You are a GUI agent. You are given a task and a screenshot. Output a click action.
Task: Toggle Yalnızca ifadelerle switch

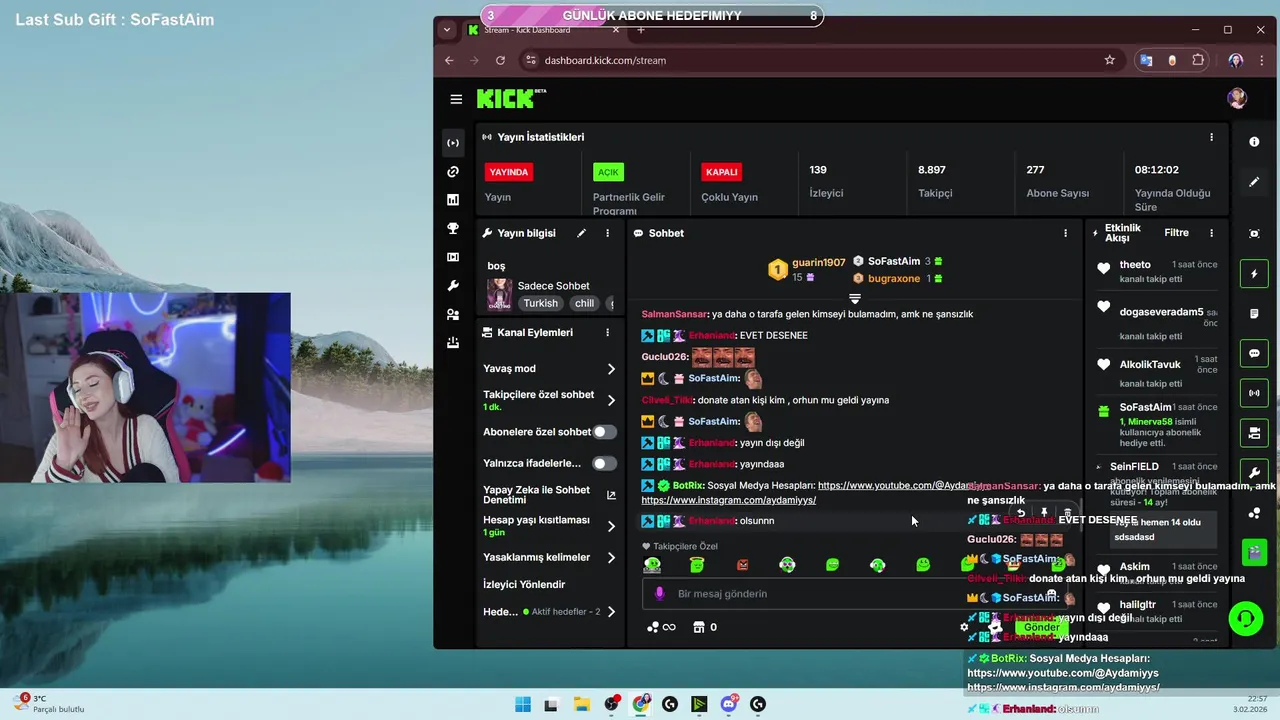click(604, 463)
